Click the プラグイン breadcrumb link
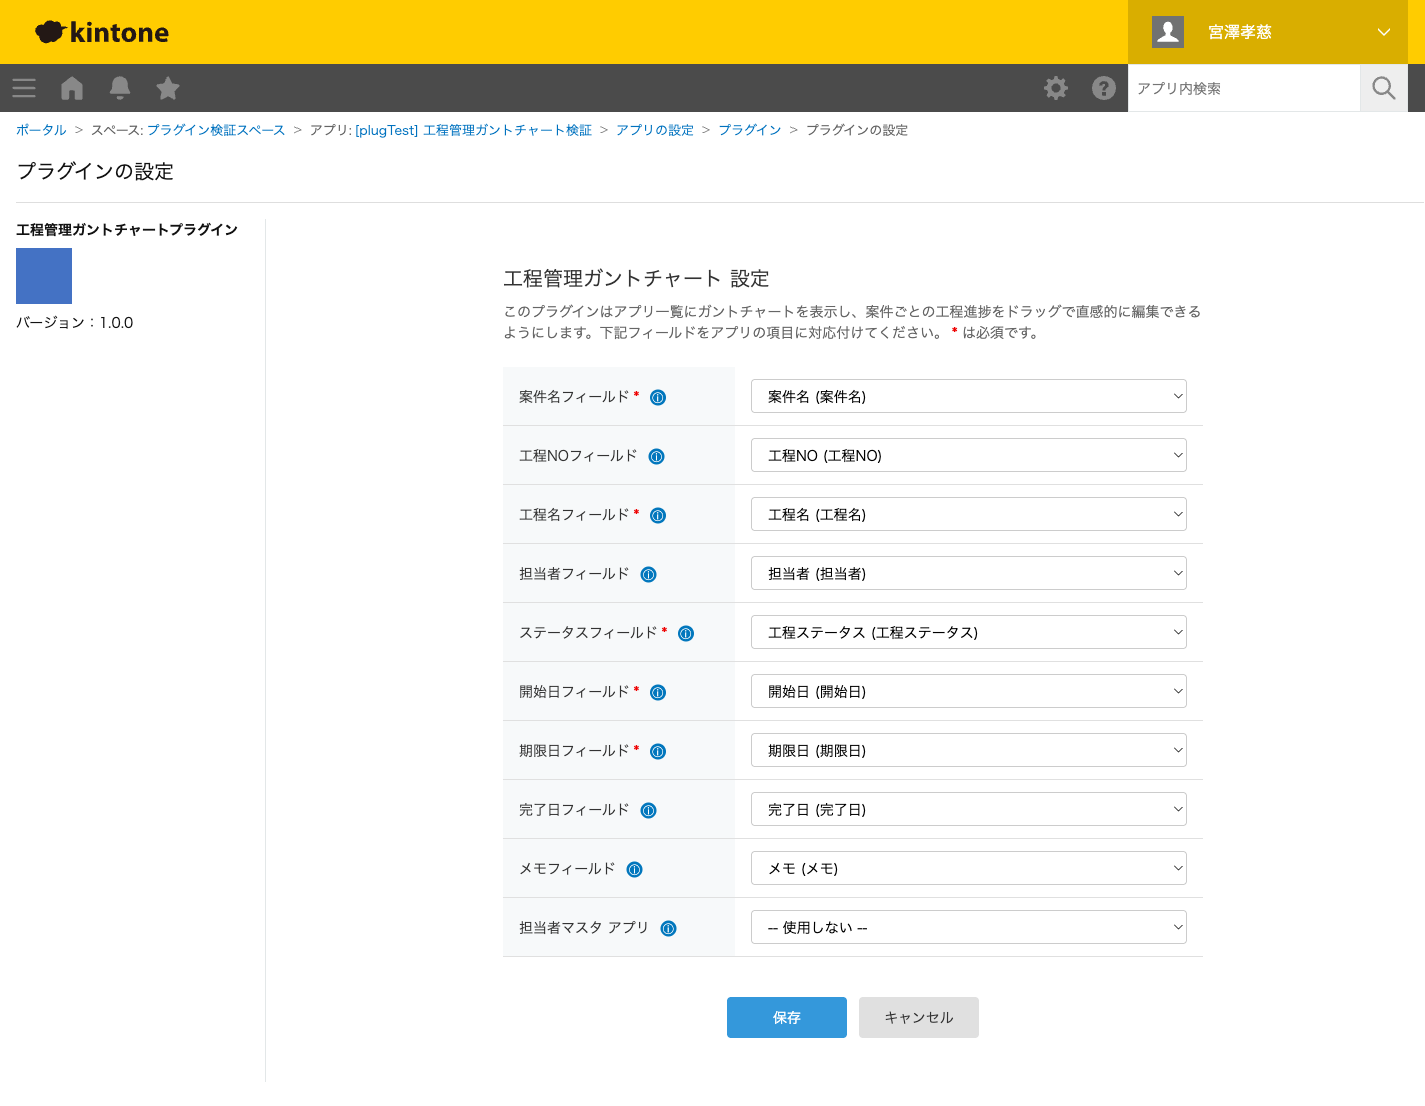 click(x=749, y=130)
